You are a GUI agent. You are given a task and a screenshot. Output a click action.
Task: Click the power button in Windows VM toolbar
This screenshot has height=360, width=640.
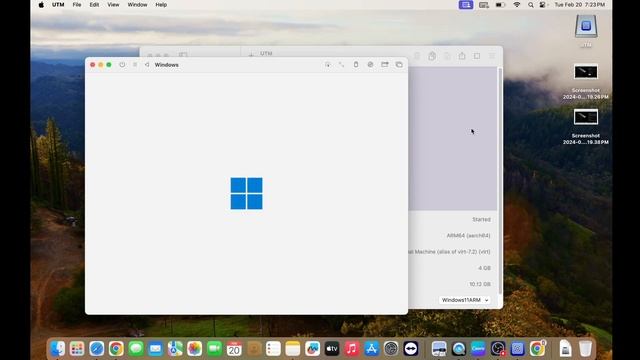(x=122, y=65)
